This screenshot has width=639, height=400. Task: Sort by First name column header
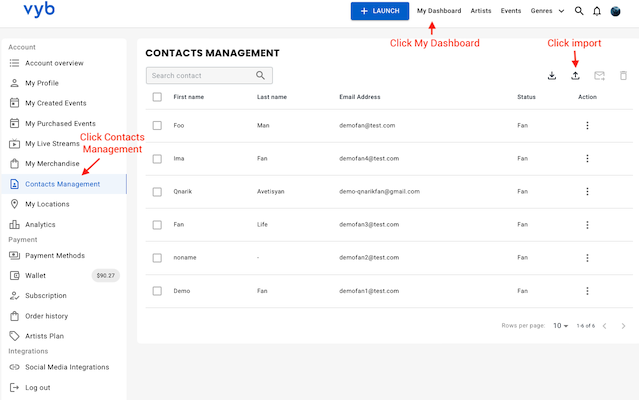pyautogui.click(x=188, y=97)
